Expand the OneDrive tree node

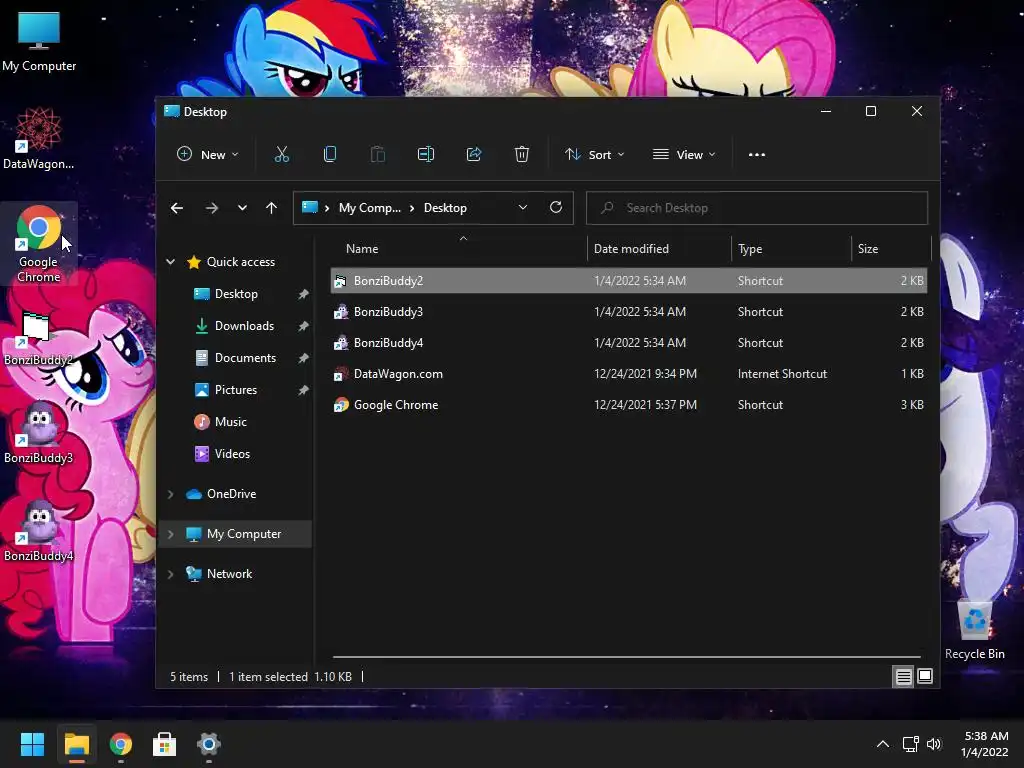click(170, 494)
